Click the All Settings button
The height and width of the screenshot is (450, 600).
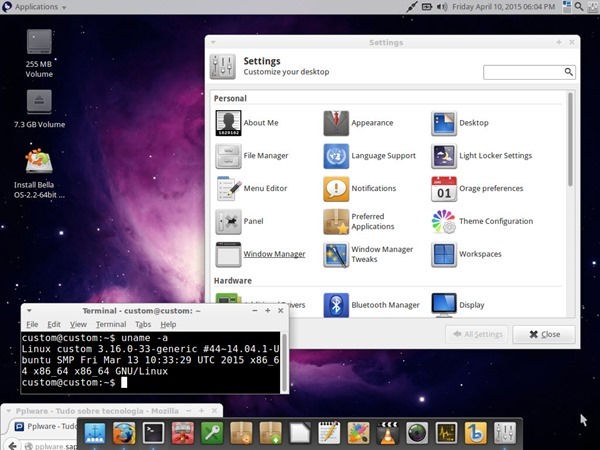point(477,334)
